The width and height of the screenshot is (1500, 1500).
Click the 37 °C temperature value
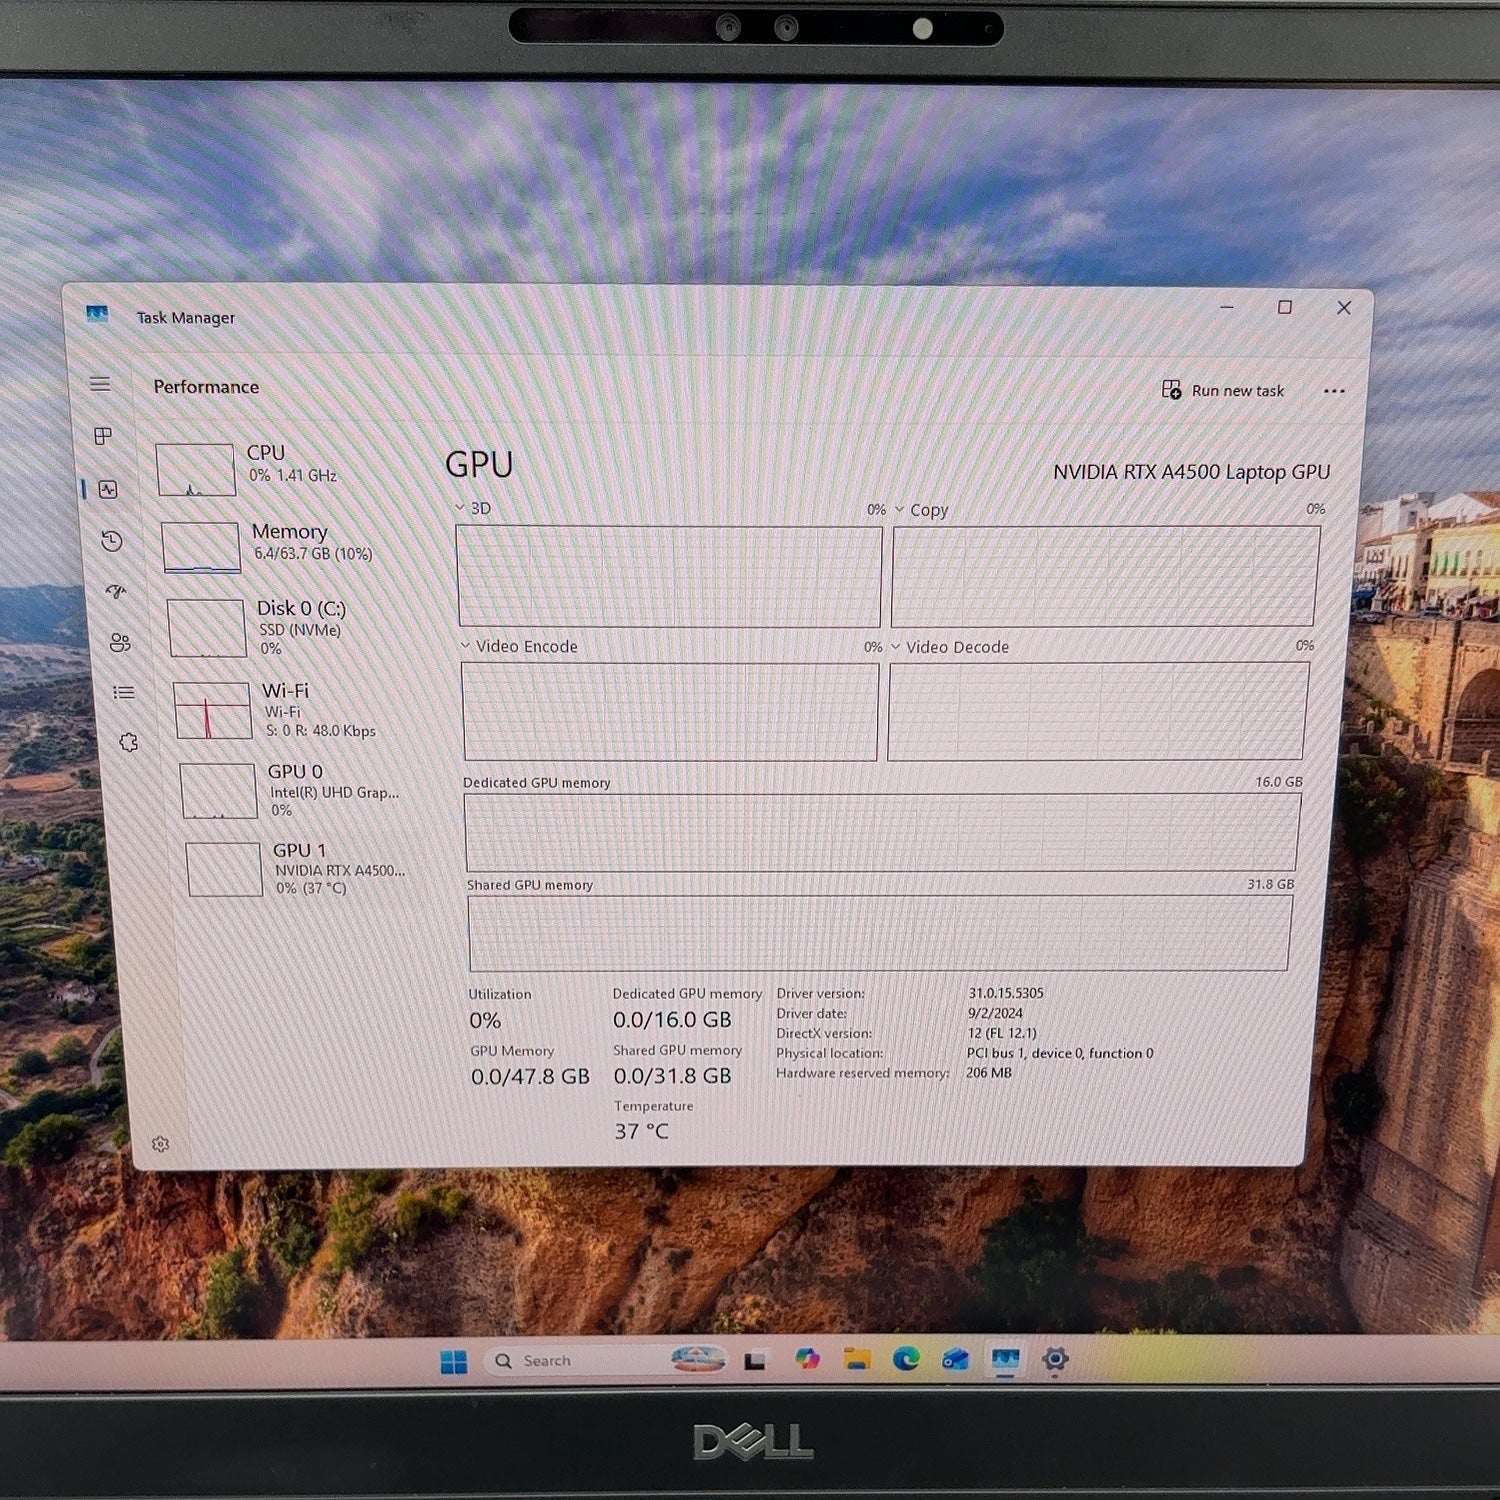coord(641,1132)
